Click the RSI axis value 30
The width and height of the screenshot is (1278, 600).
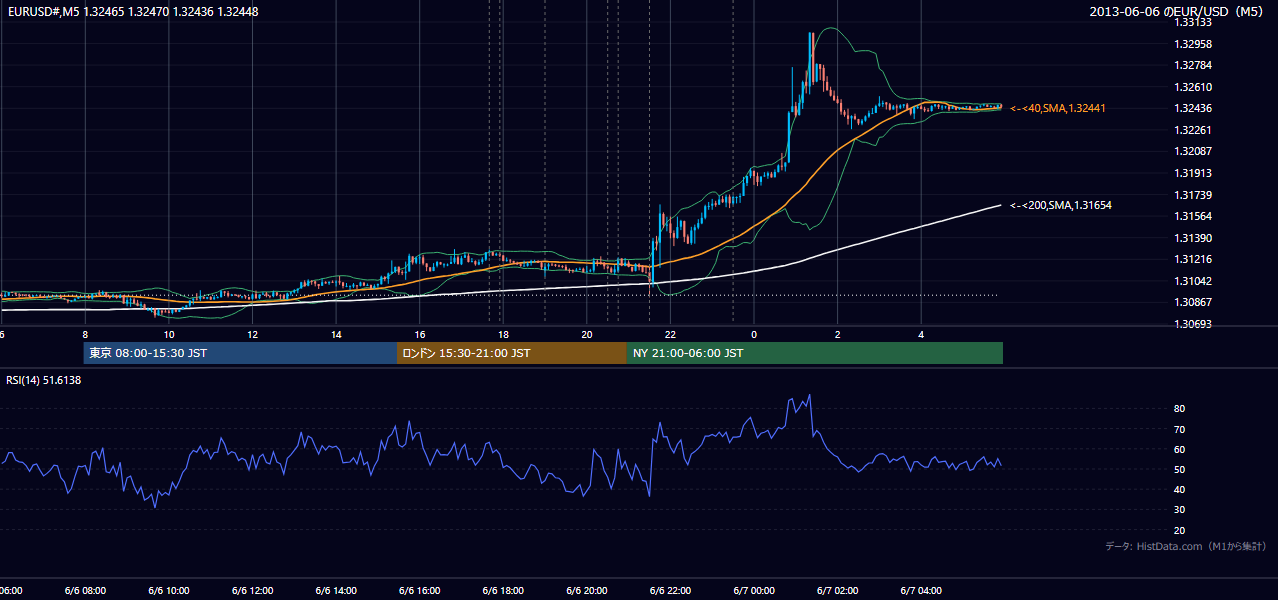coord(1180,510)
